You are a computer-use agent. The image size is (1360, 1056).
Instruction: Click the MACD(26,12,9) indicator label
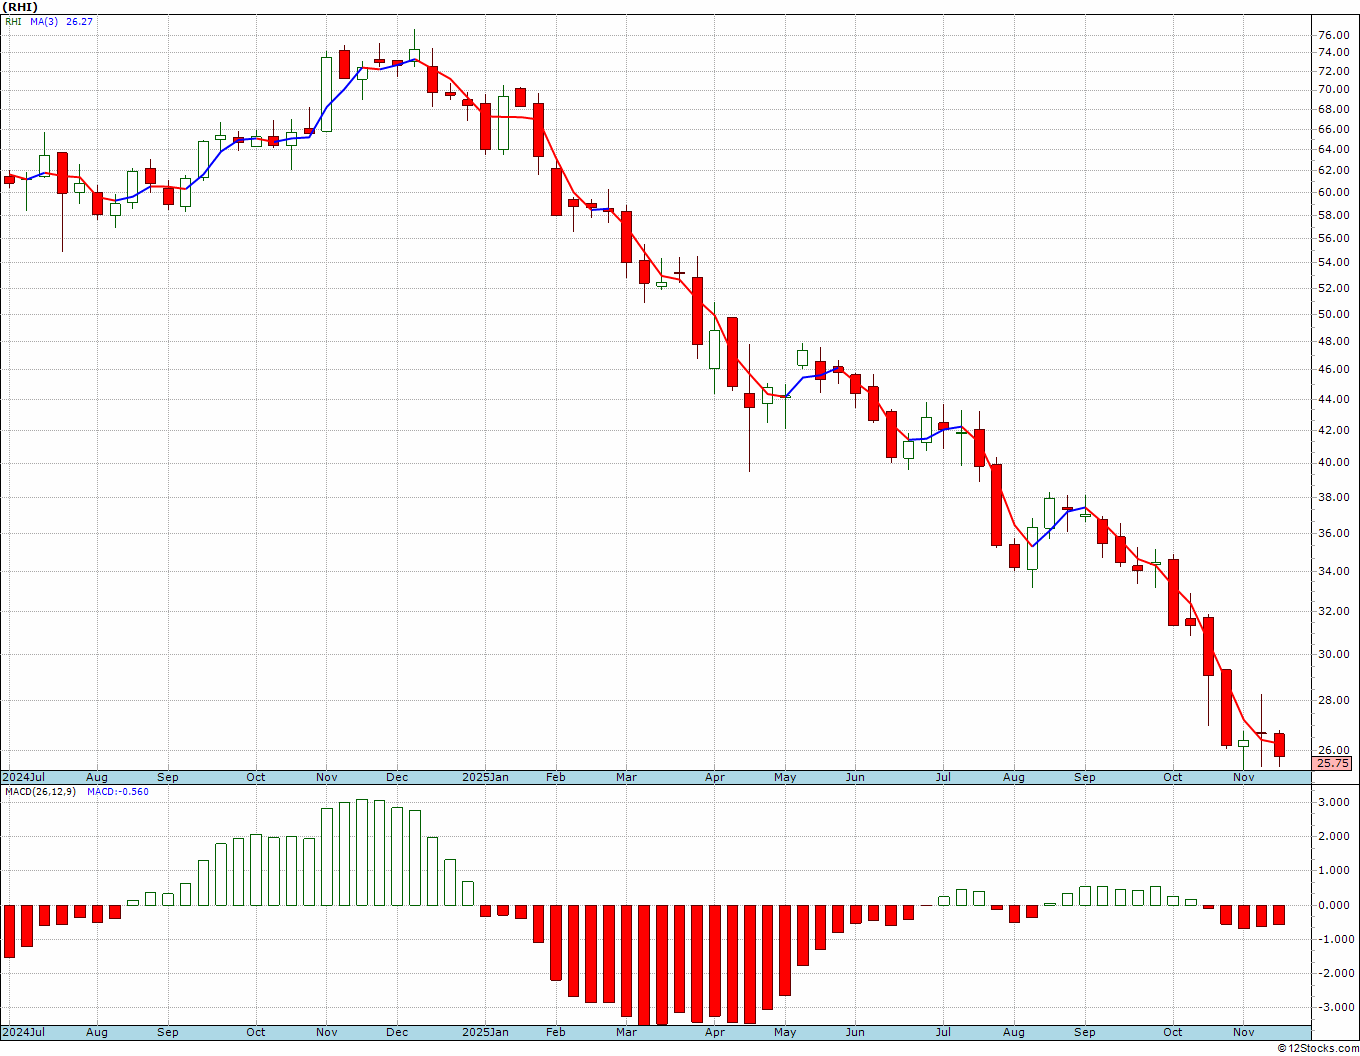(40, 792)
